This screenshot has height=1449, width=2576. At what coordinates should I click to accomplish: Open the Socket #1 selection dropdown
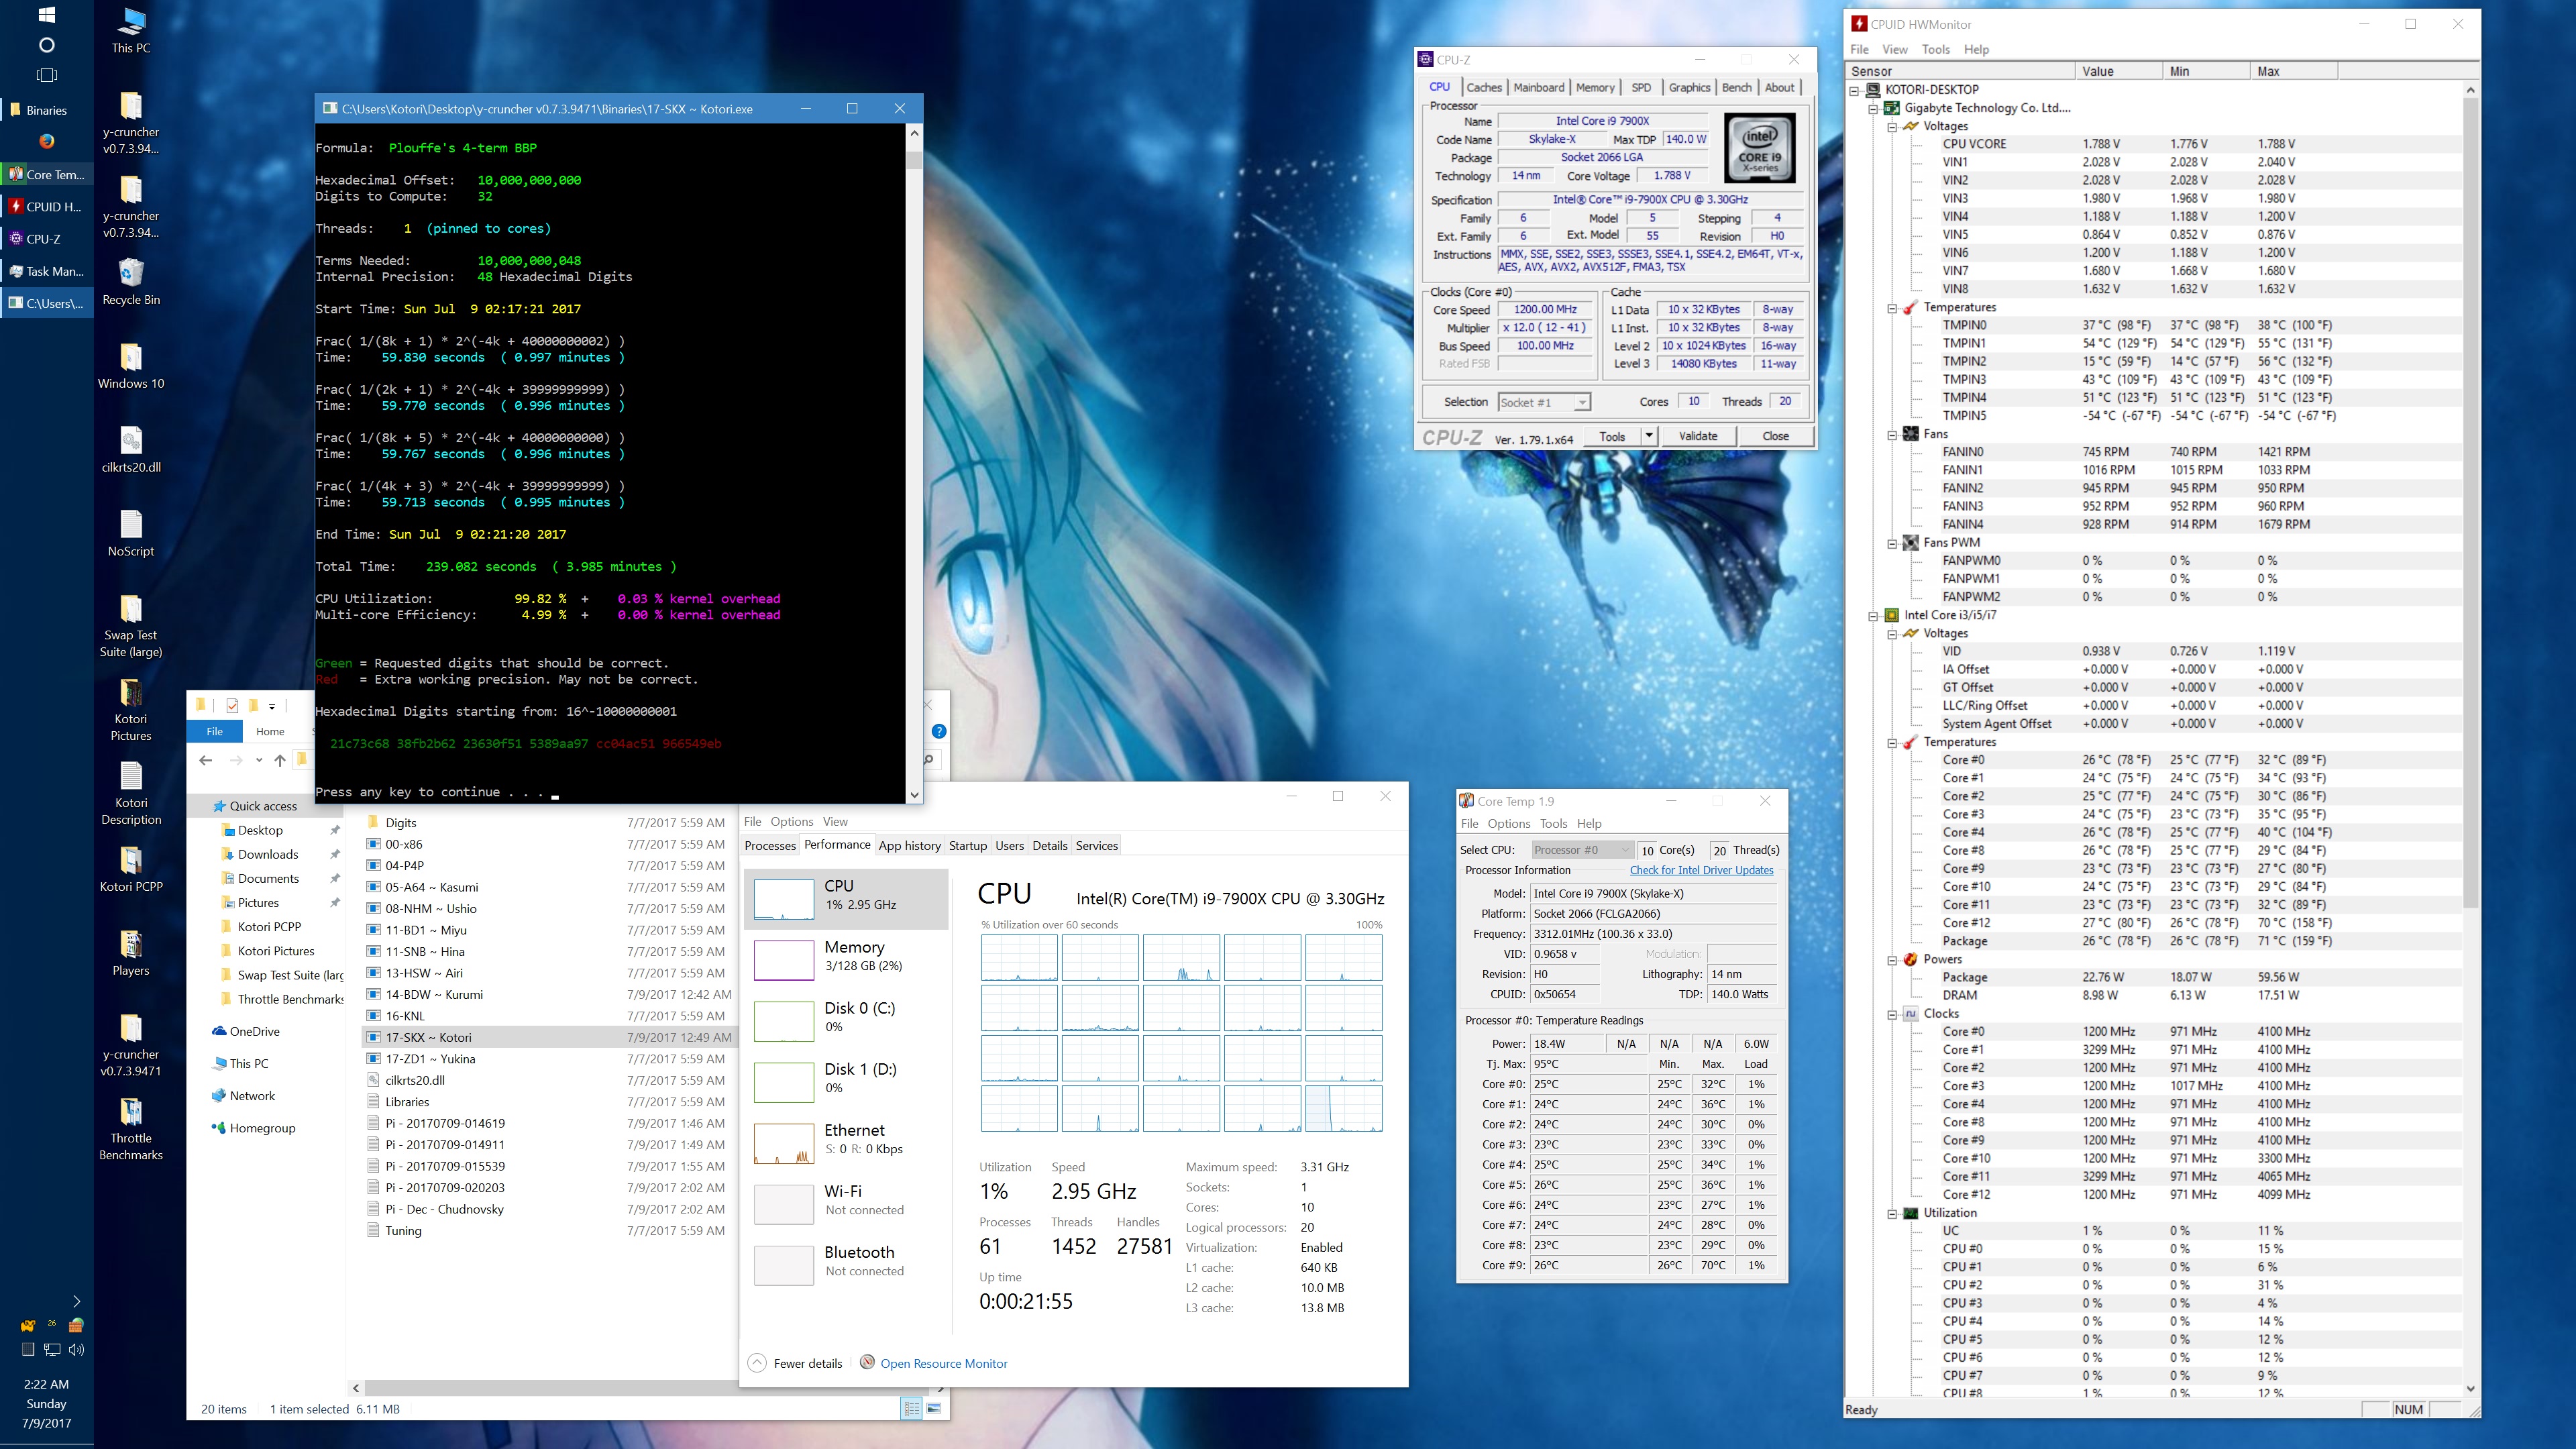(1581, 402)
